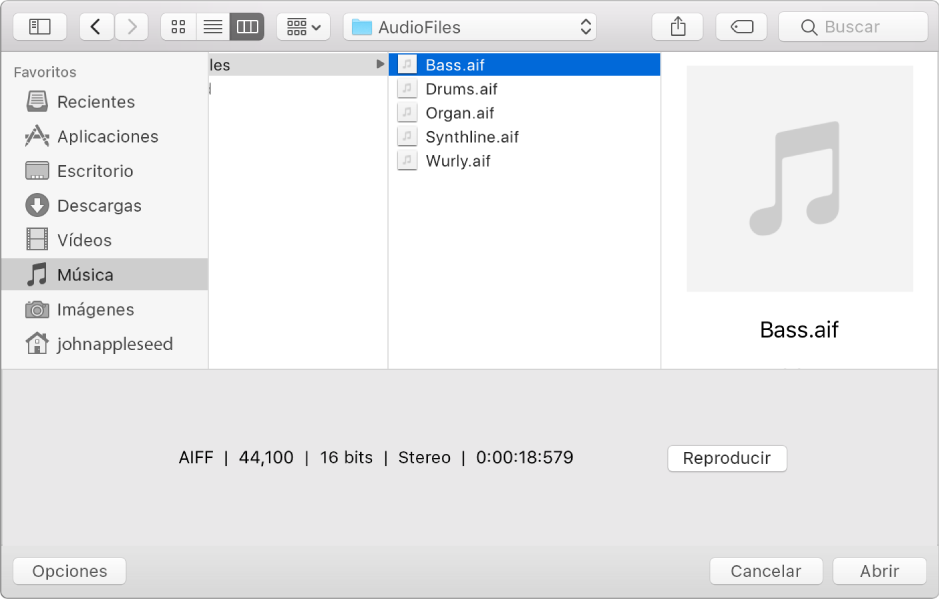Open Aplicaciones in the sidebar
The width and height of the screenshot is (939, 599).
pos(107,137)
